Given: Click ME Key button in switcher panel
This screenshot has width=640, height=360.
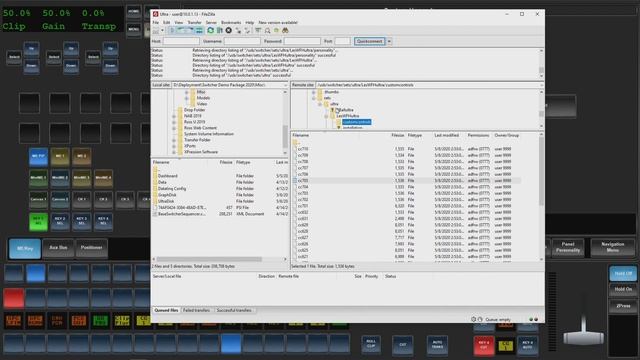Looking at the screenshot, I should (x=25, y=248).
